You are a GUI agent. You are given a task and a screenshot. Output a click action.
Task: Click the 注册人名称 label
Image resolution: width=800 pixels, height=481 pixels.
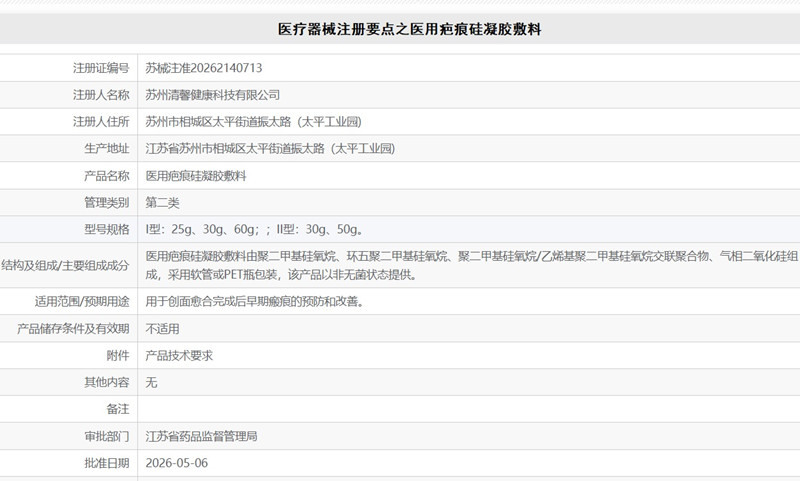point(101,95)
